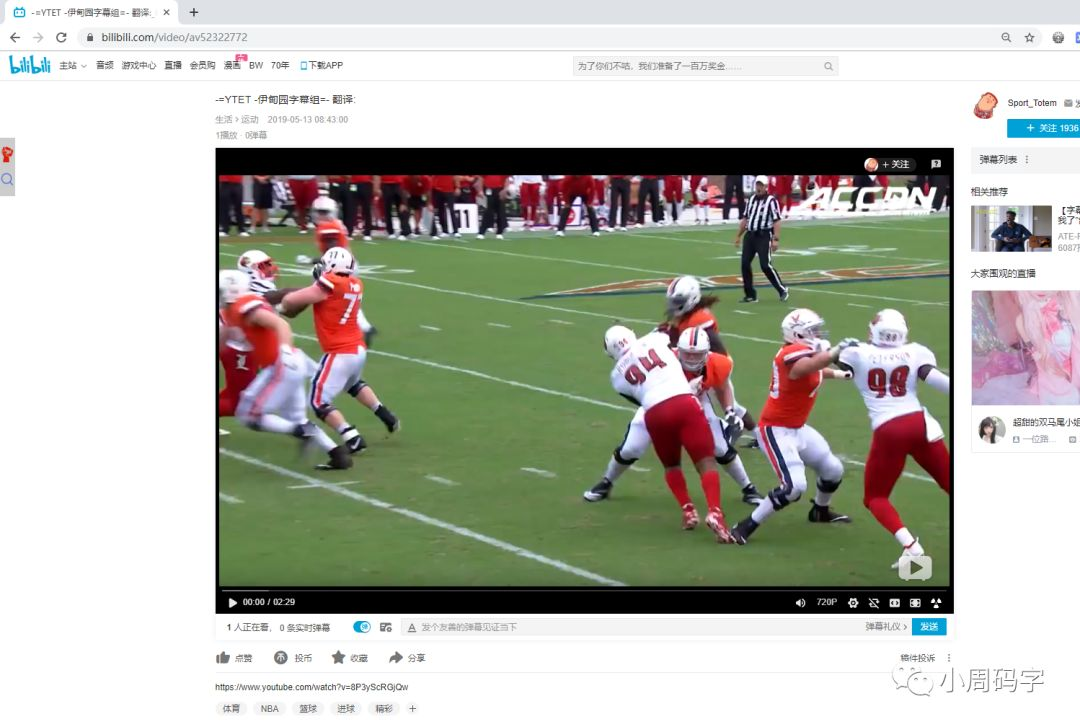This screenshot has width=1080, height=727.
Task: Click the left sidebar search icon
Action: point(8,180)
